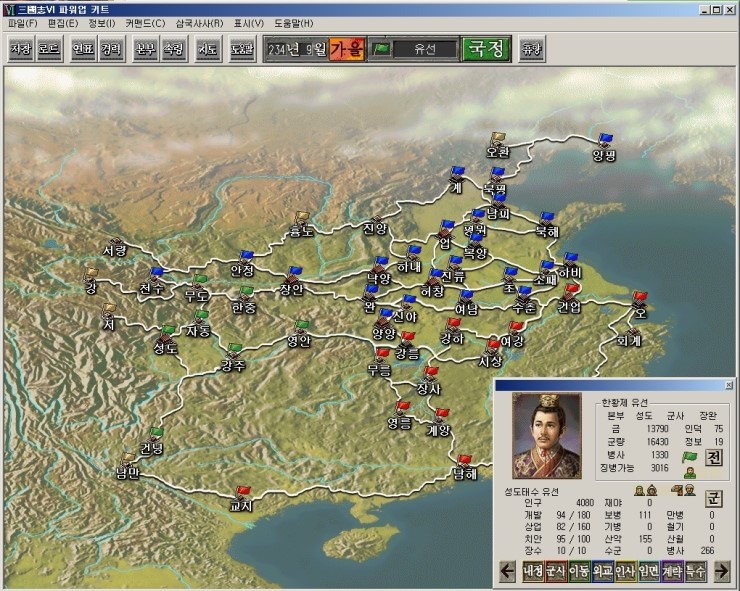Open the 임면 appointment command
The height and width of the screenshot is (591, 740).
tap(648, 571)
